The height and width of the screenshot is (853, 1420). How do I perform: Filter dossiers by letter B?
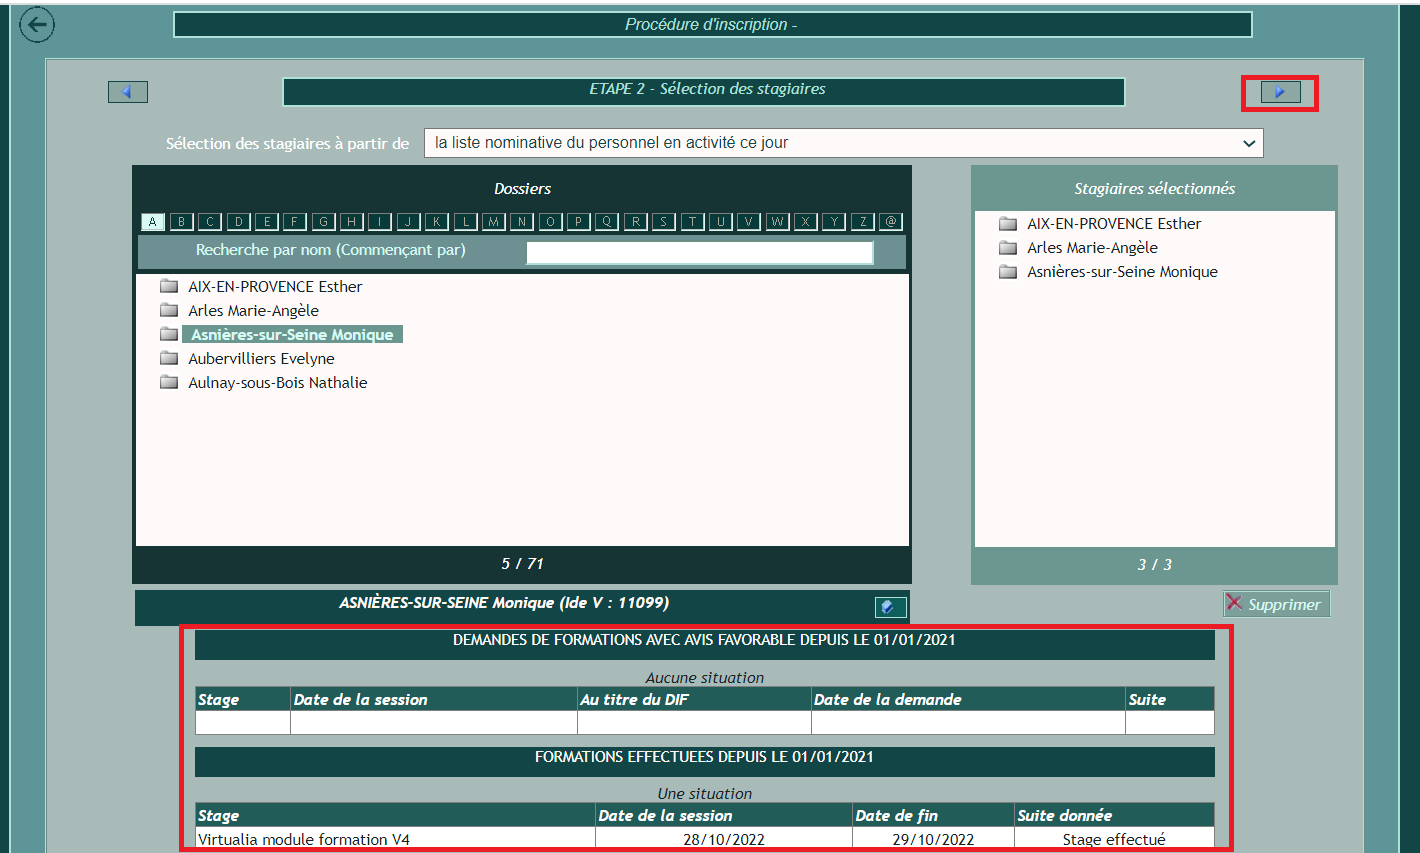(x=181, y=222)
